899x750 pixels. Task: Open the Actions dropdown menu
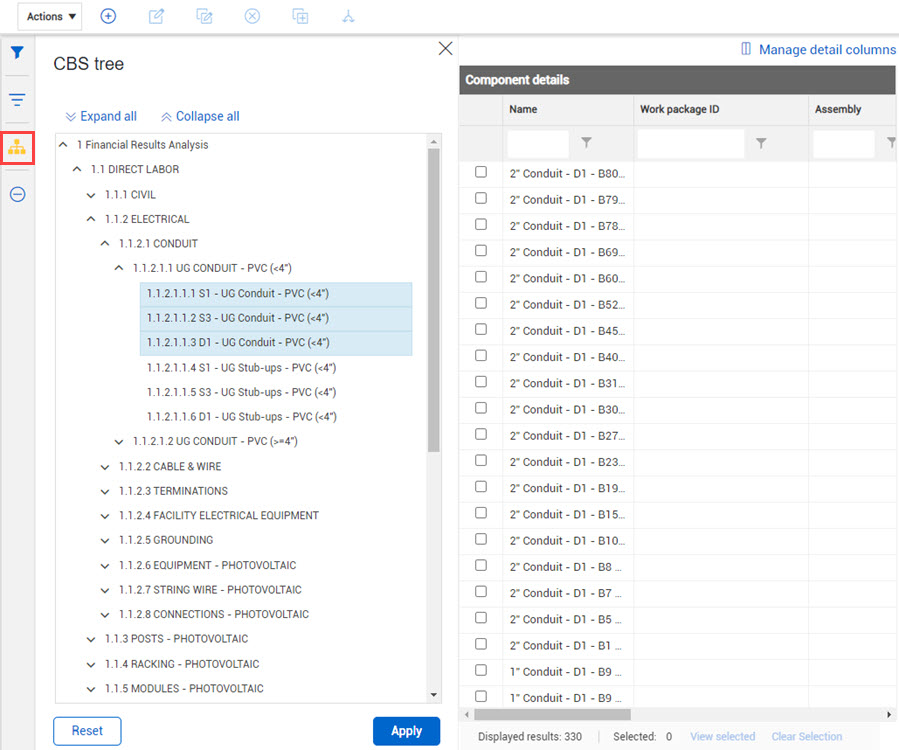(x=50, y=16)
